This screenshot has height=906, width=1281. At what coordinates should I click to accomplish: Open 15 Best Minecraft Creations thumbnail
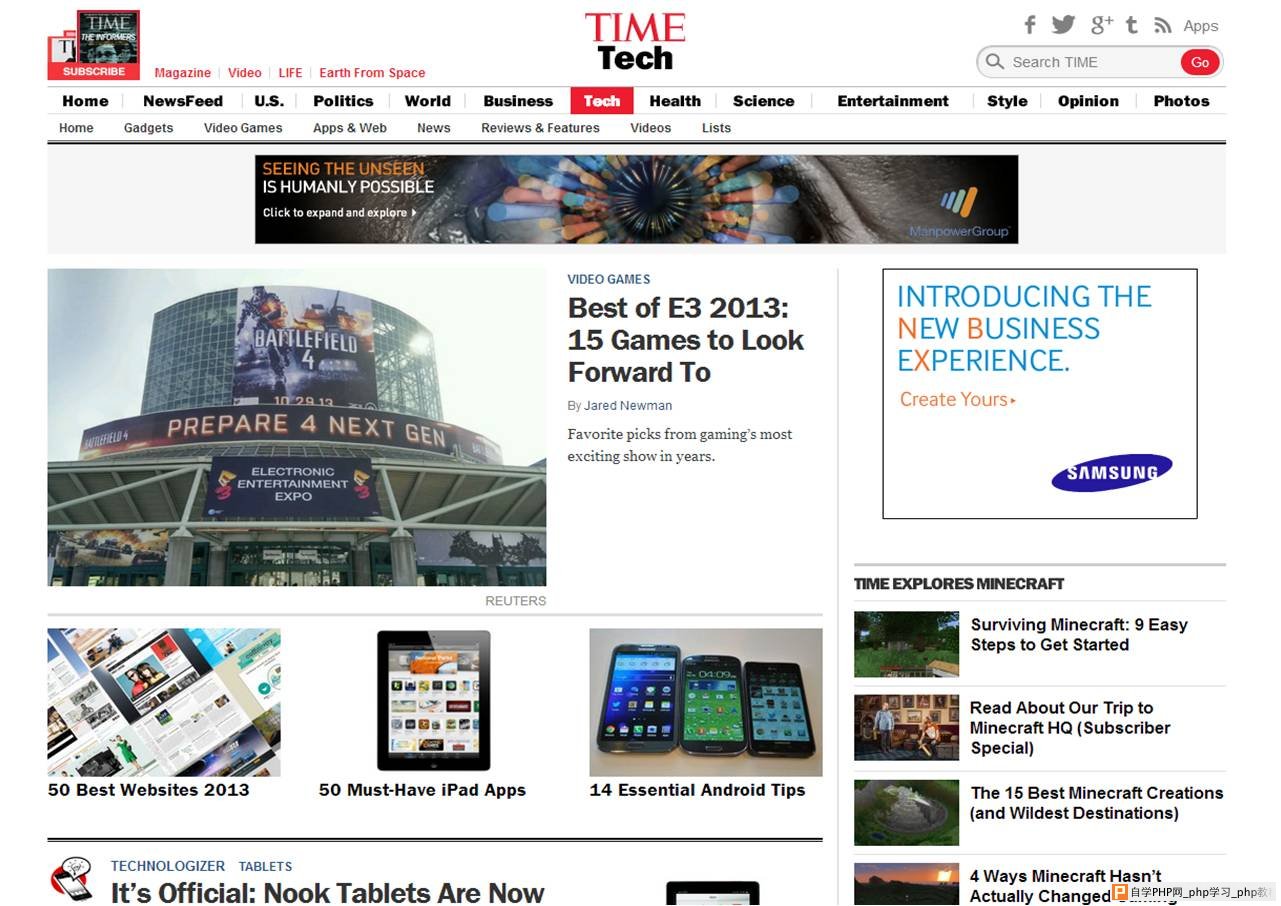[906, 813]
